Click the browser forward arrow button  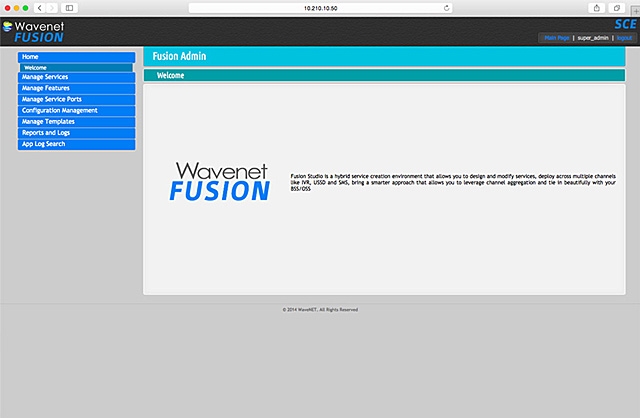[52, 7]
